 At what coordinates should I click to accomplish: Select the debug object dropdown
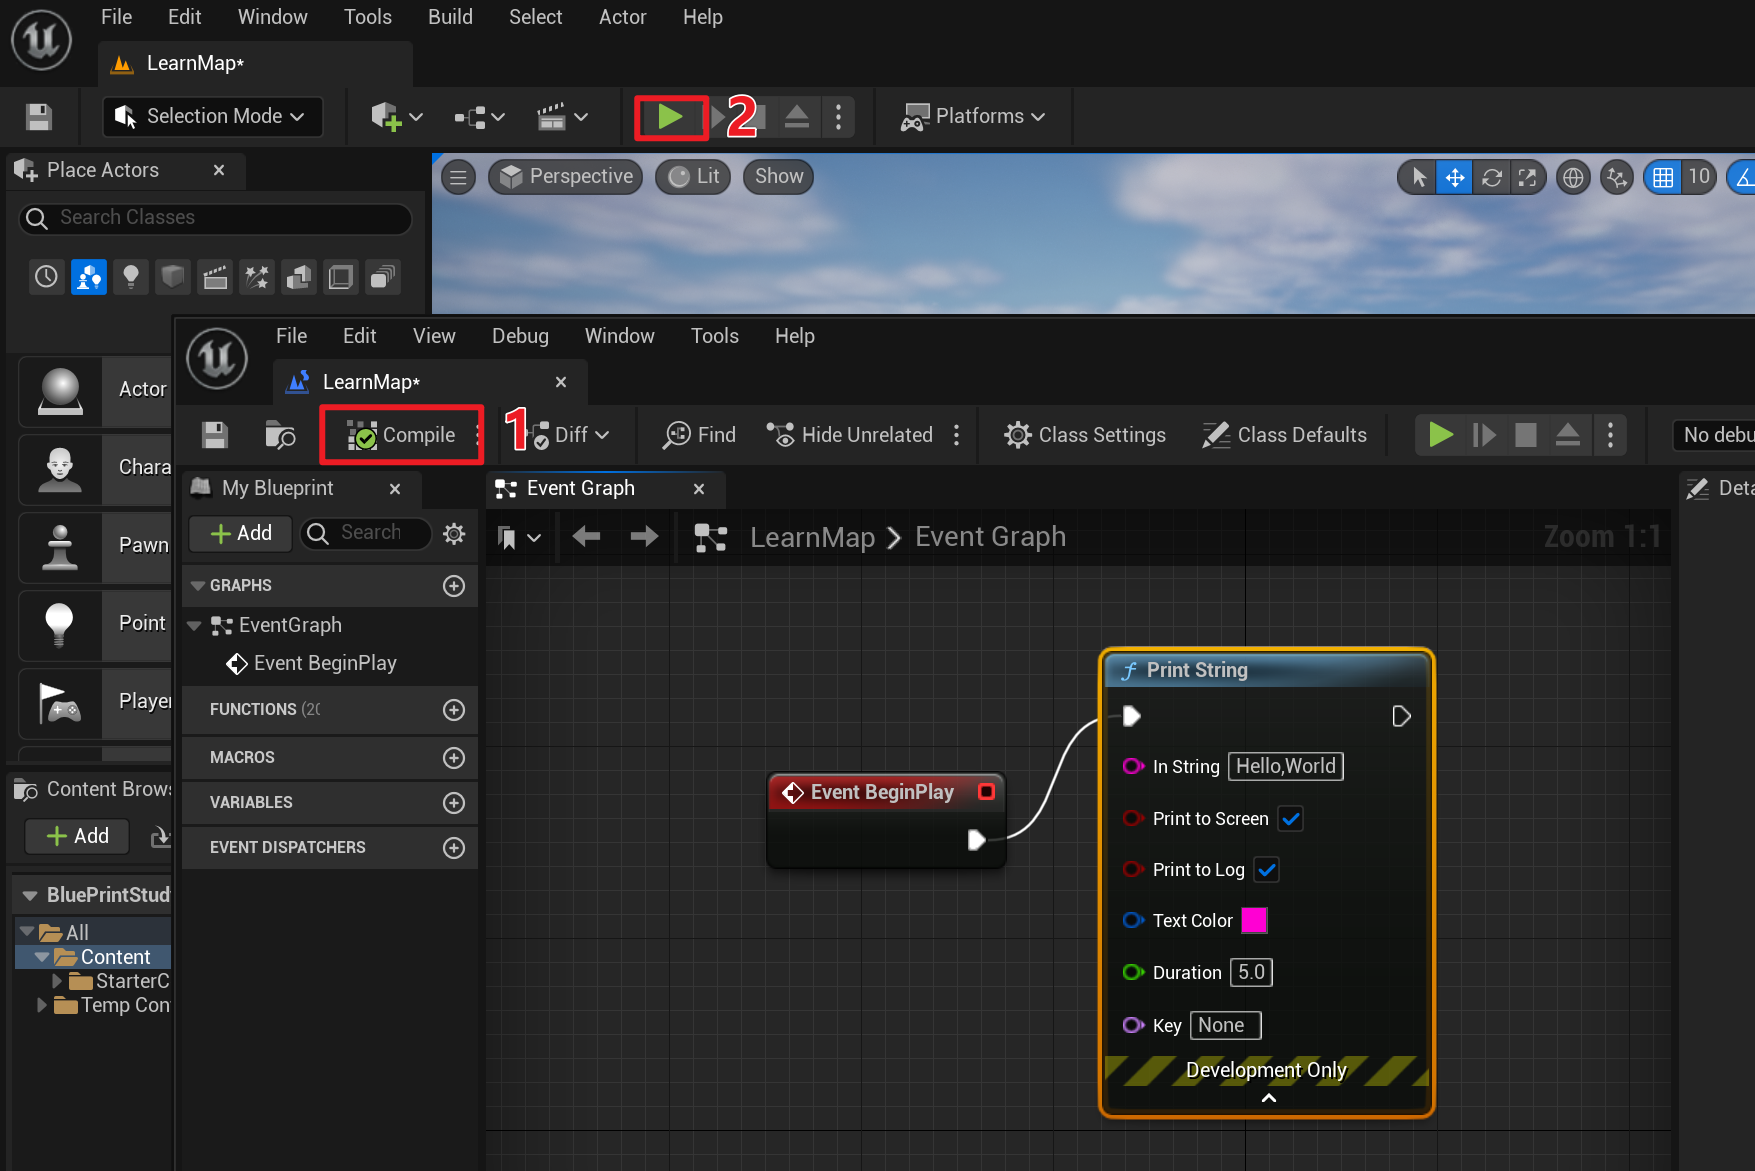pyautogui.click(x=1713, y=435)
